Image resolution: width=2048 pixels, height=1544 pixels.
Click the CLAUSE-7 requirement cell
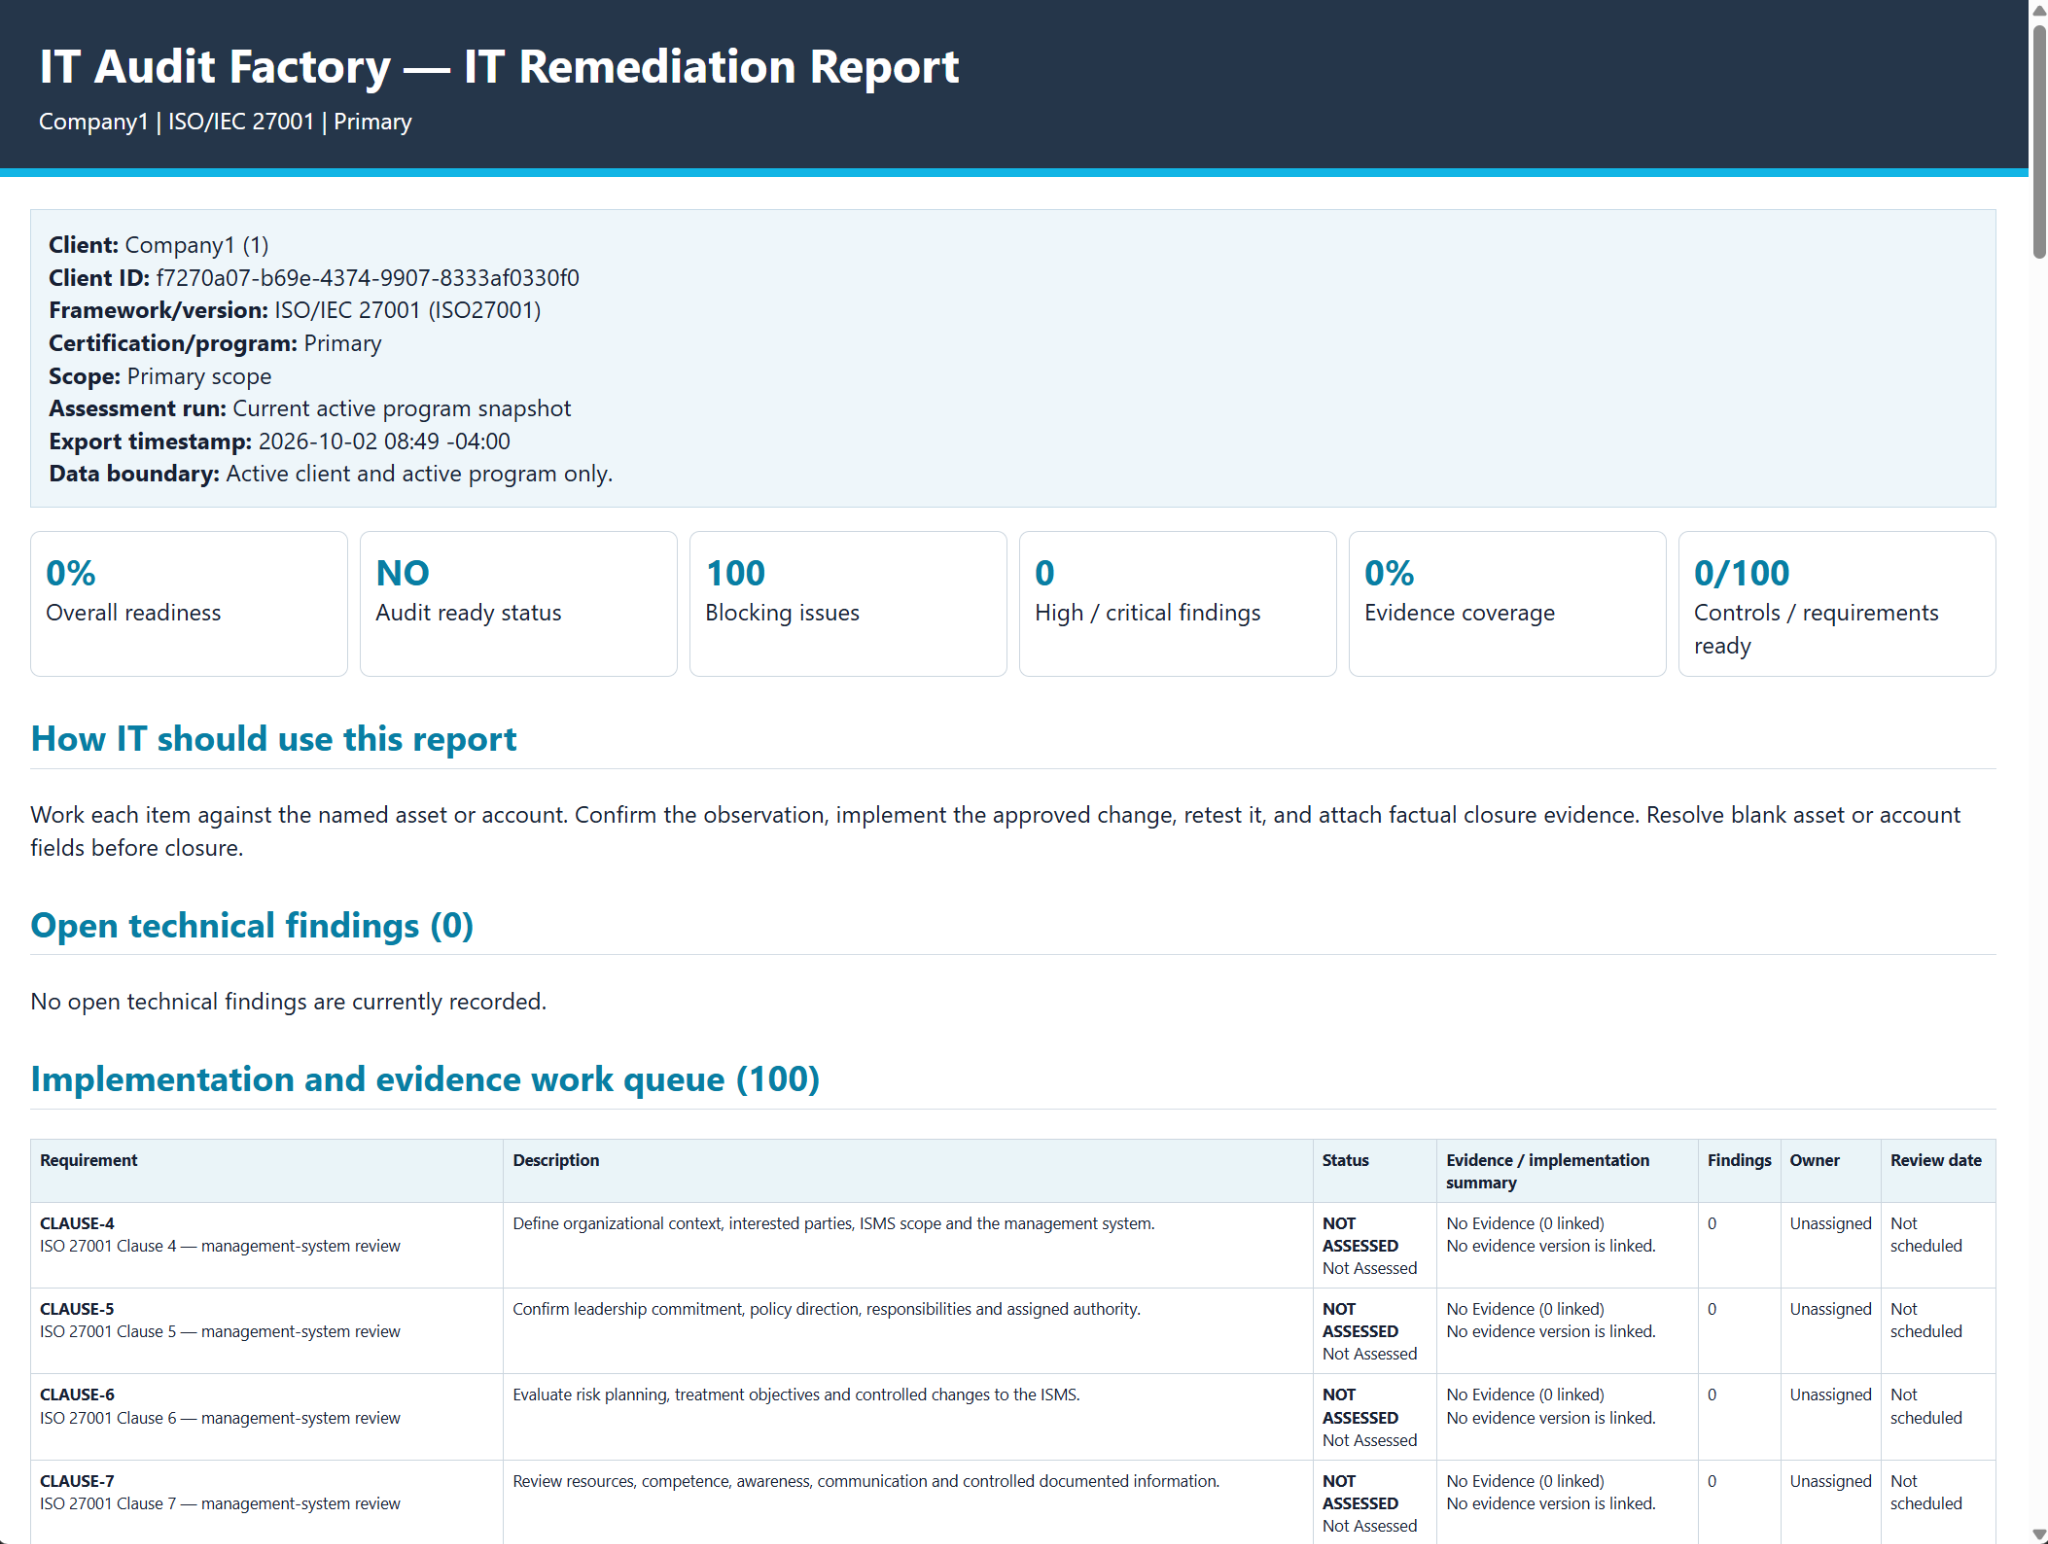pos(267,1502)
